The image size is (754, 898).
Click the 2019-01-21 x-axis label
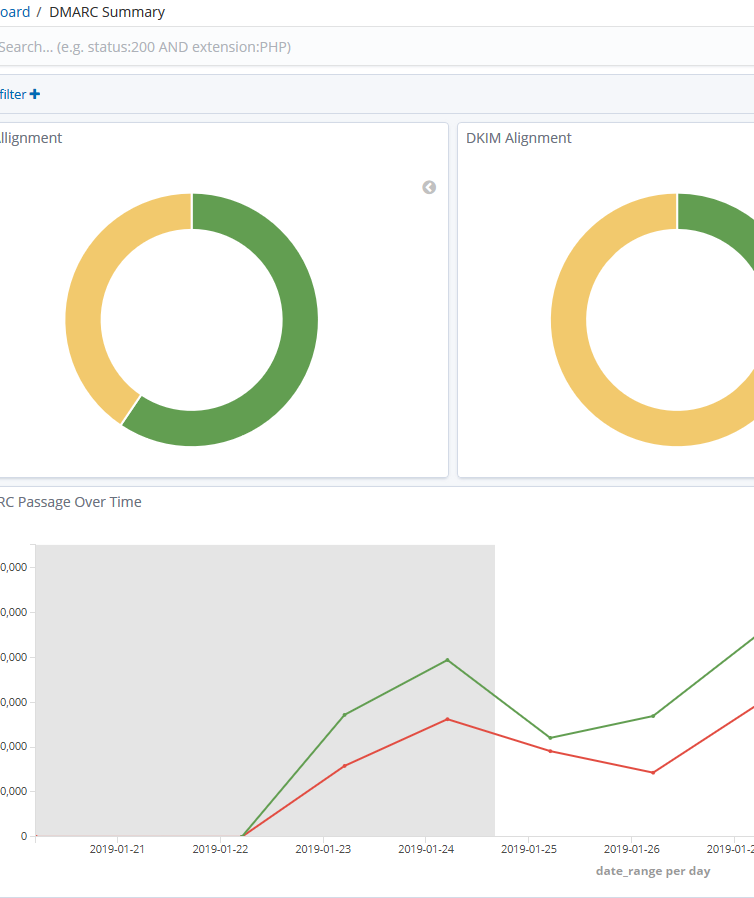tap(117, 849)
